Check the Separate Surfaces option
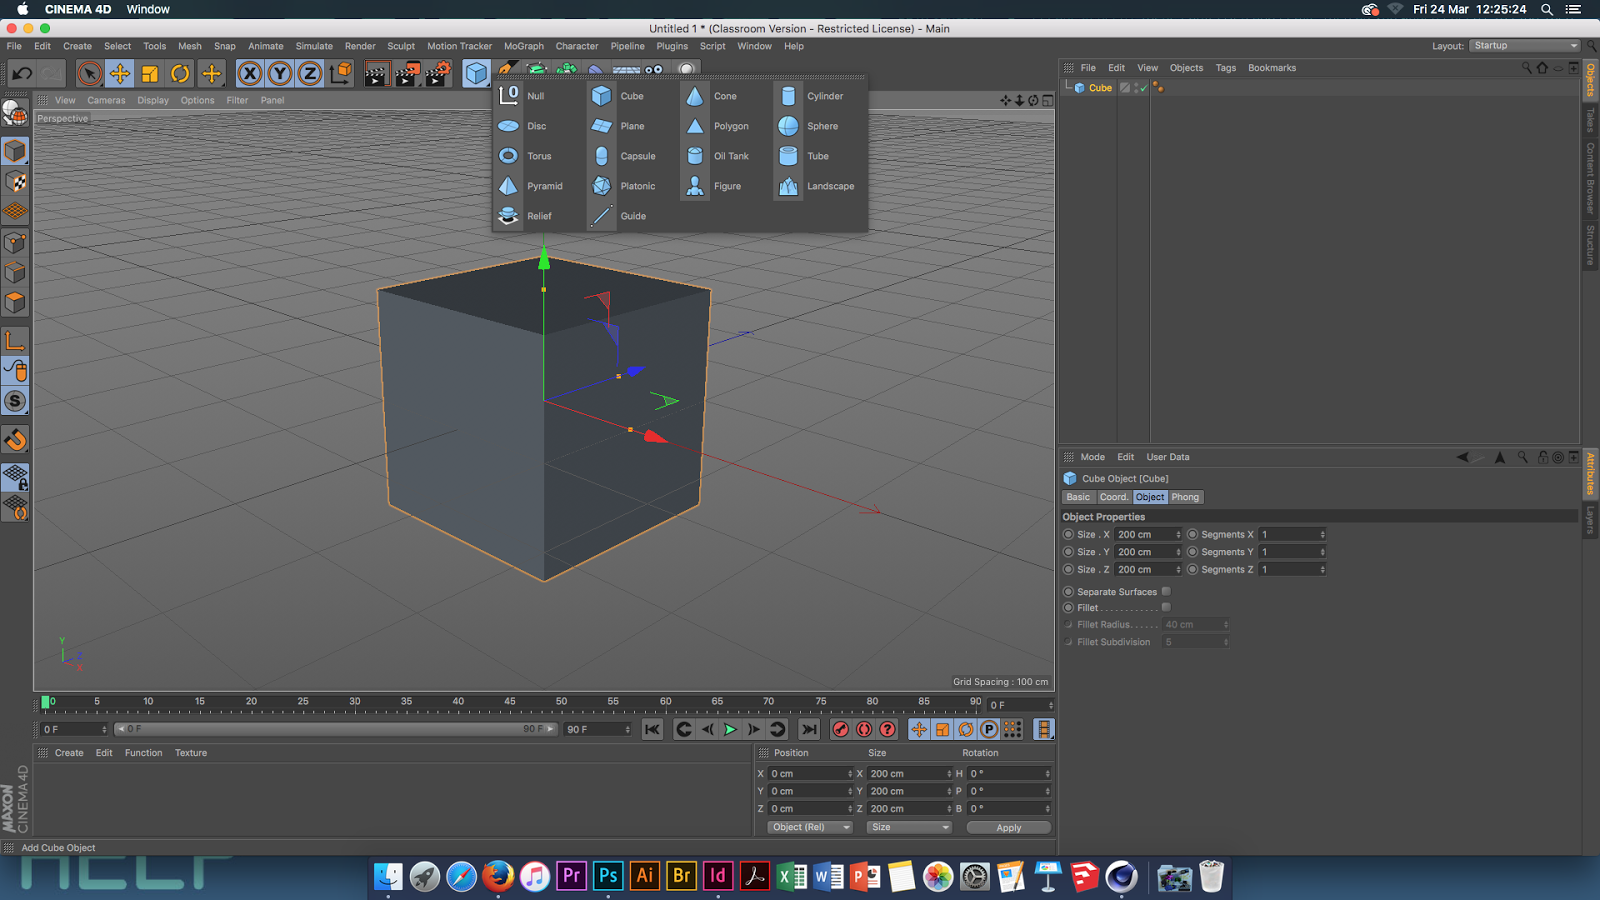The image size is (1600, 900). (x=1166, y=591)
